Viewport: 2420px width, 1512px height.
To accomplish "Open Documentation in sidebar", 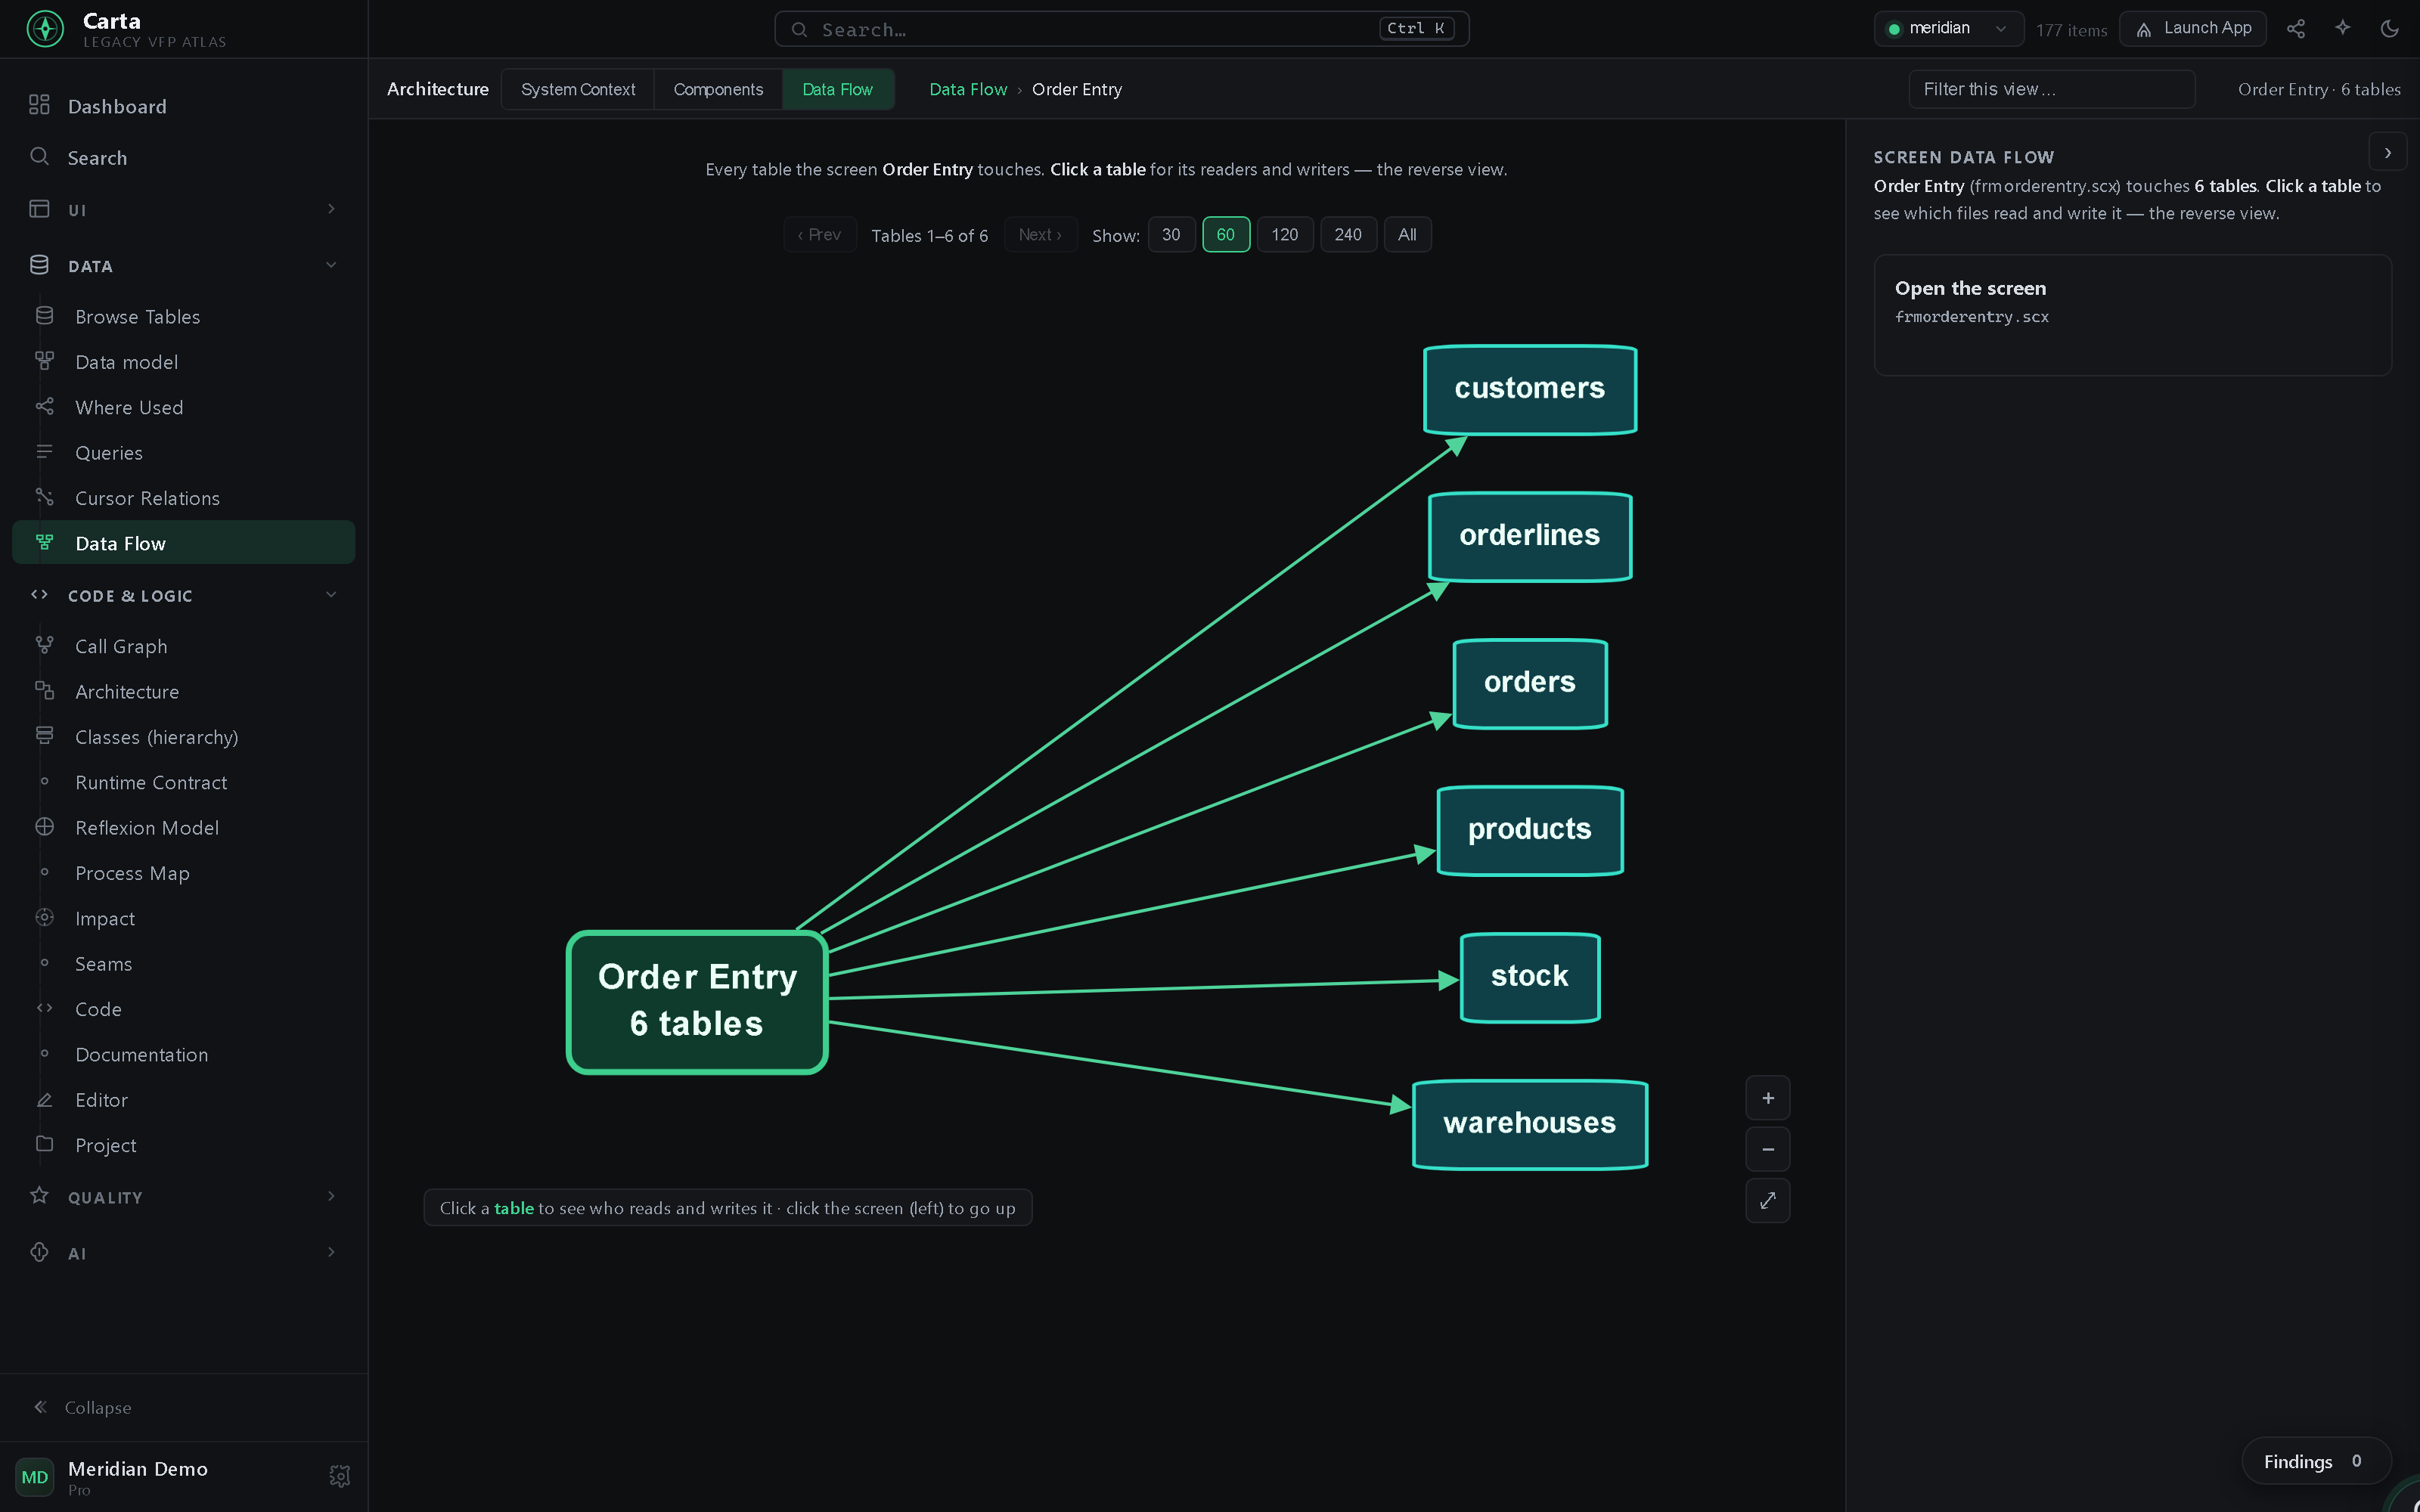I will pyautogui.click(x=184, y=1054).
